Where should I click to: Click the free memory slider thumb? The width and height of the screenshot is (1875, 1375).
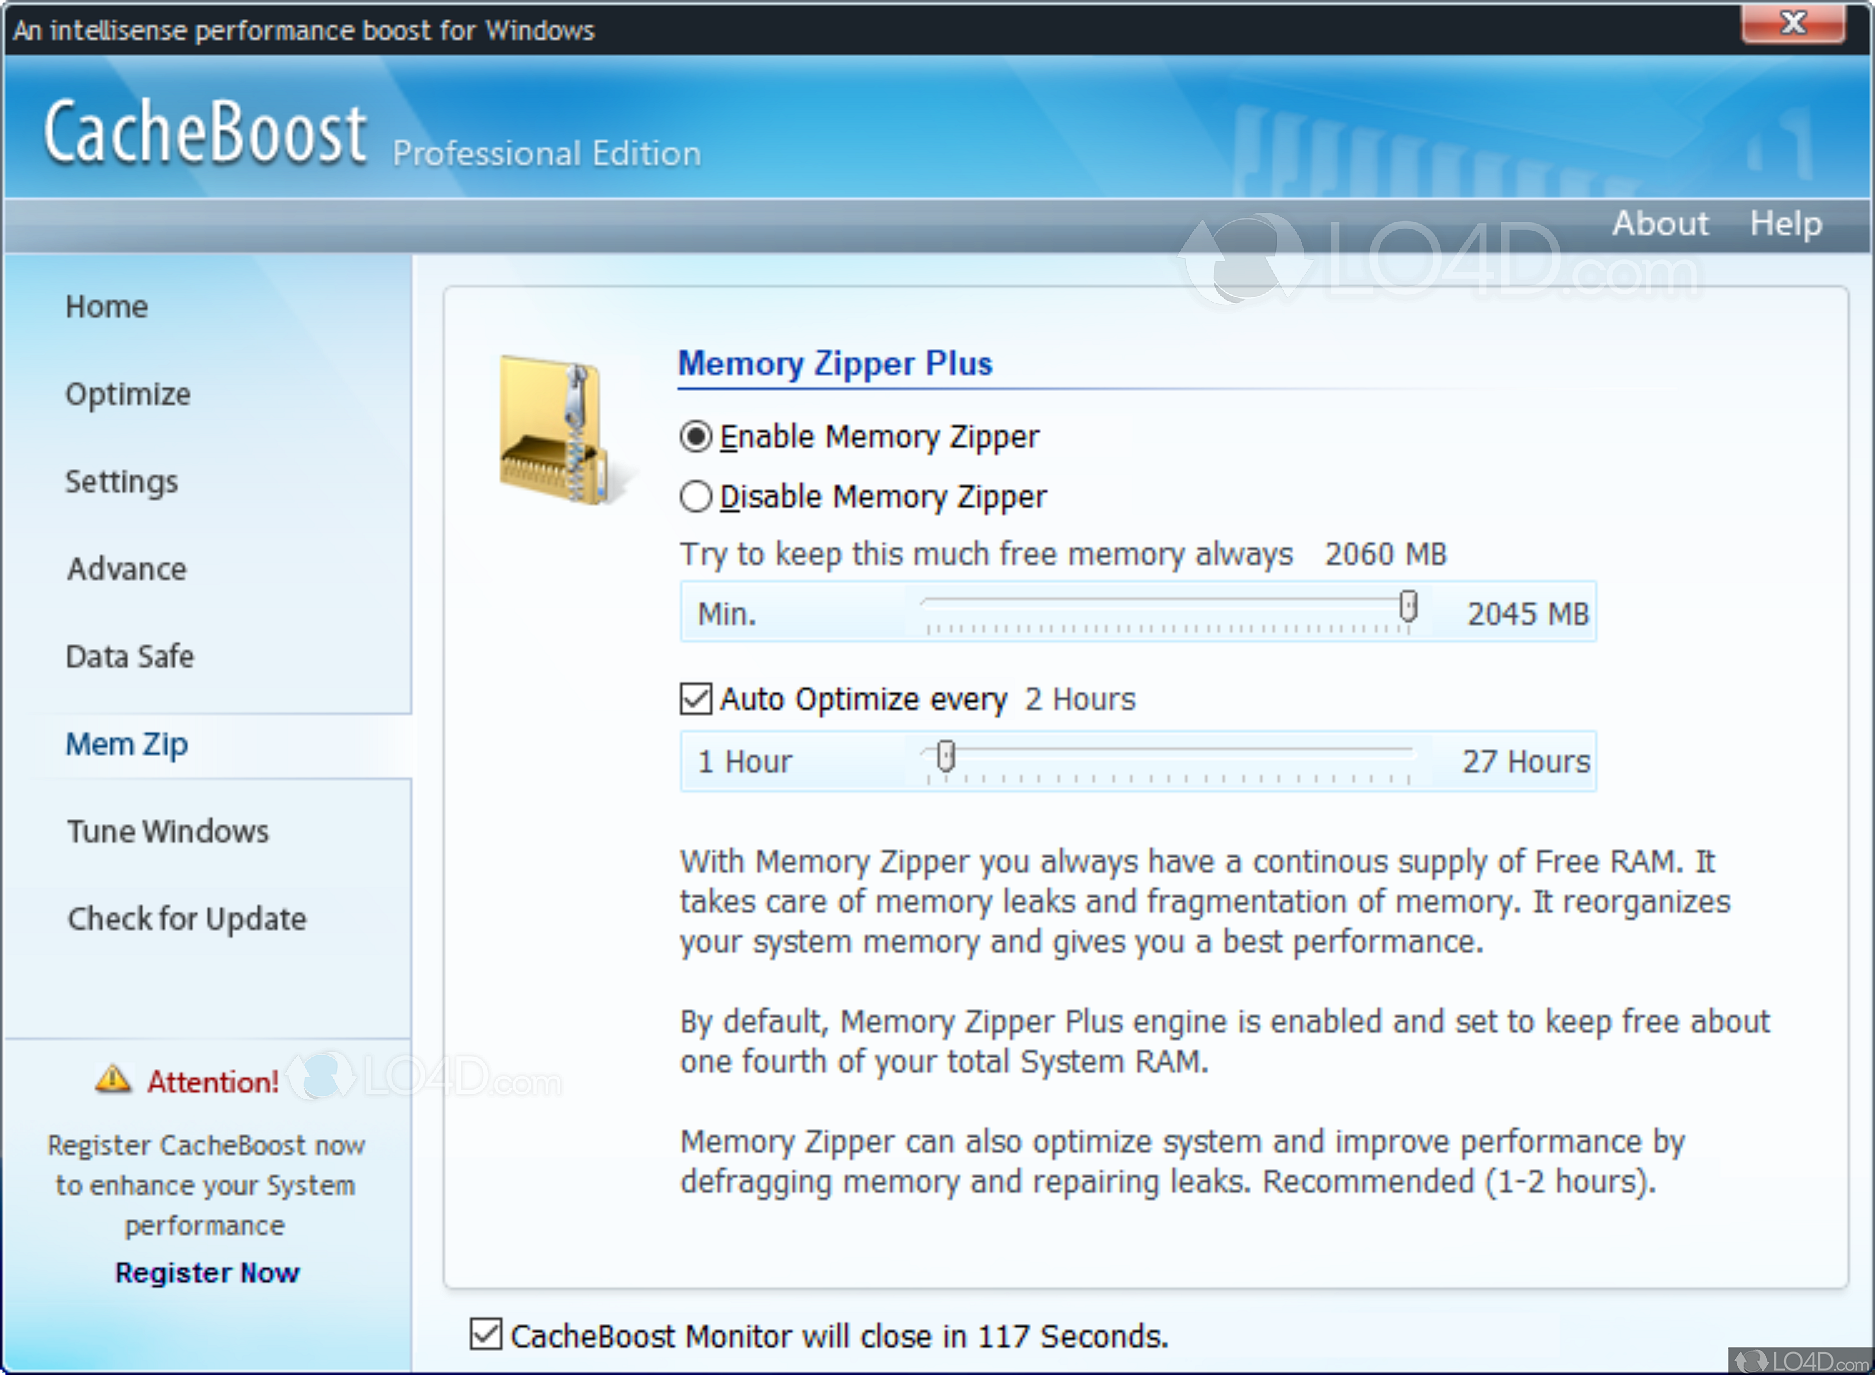coord(1408,606)
